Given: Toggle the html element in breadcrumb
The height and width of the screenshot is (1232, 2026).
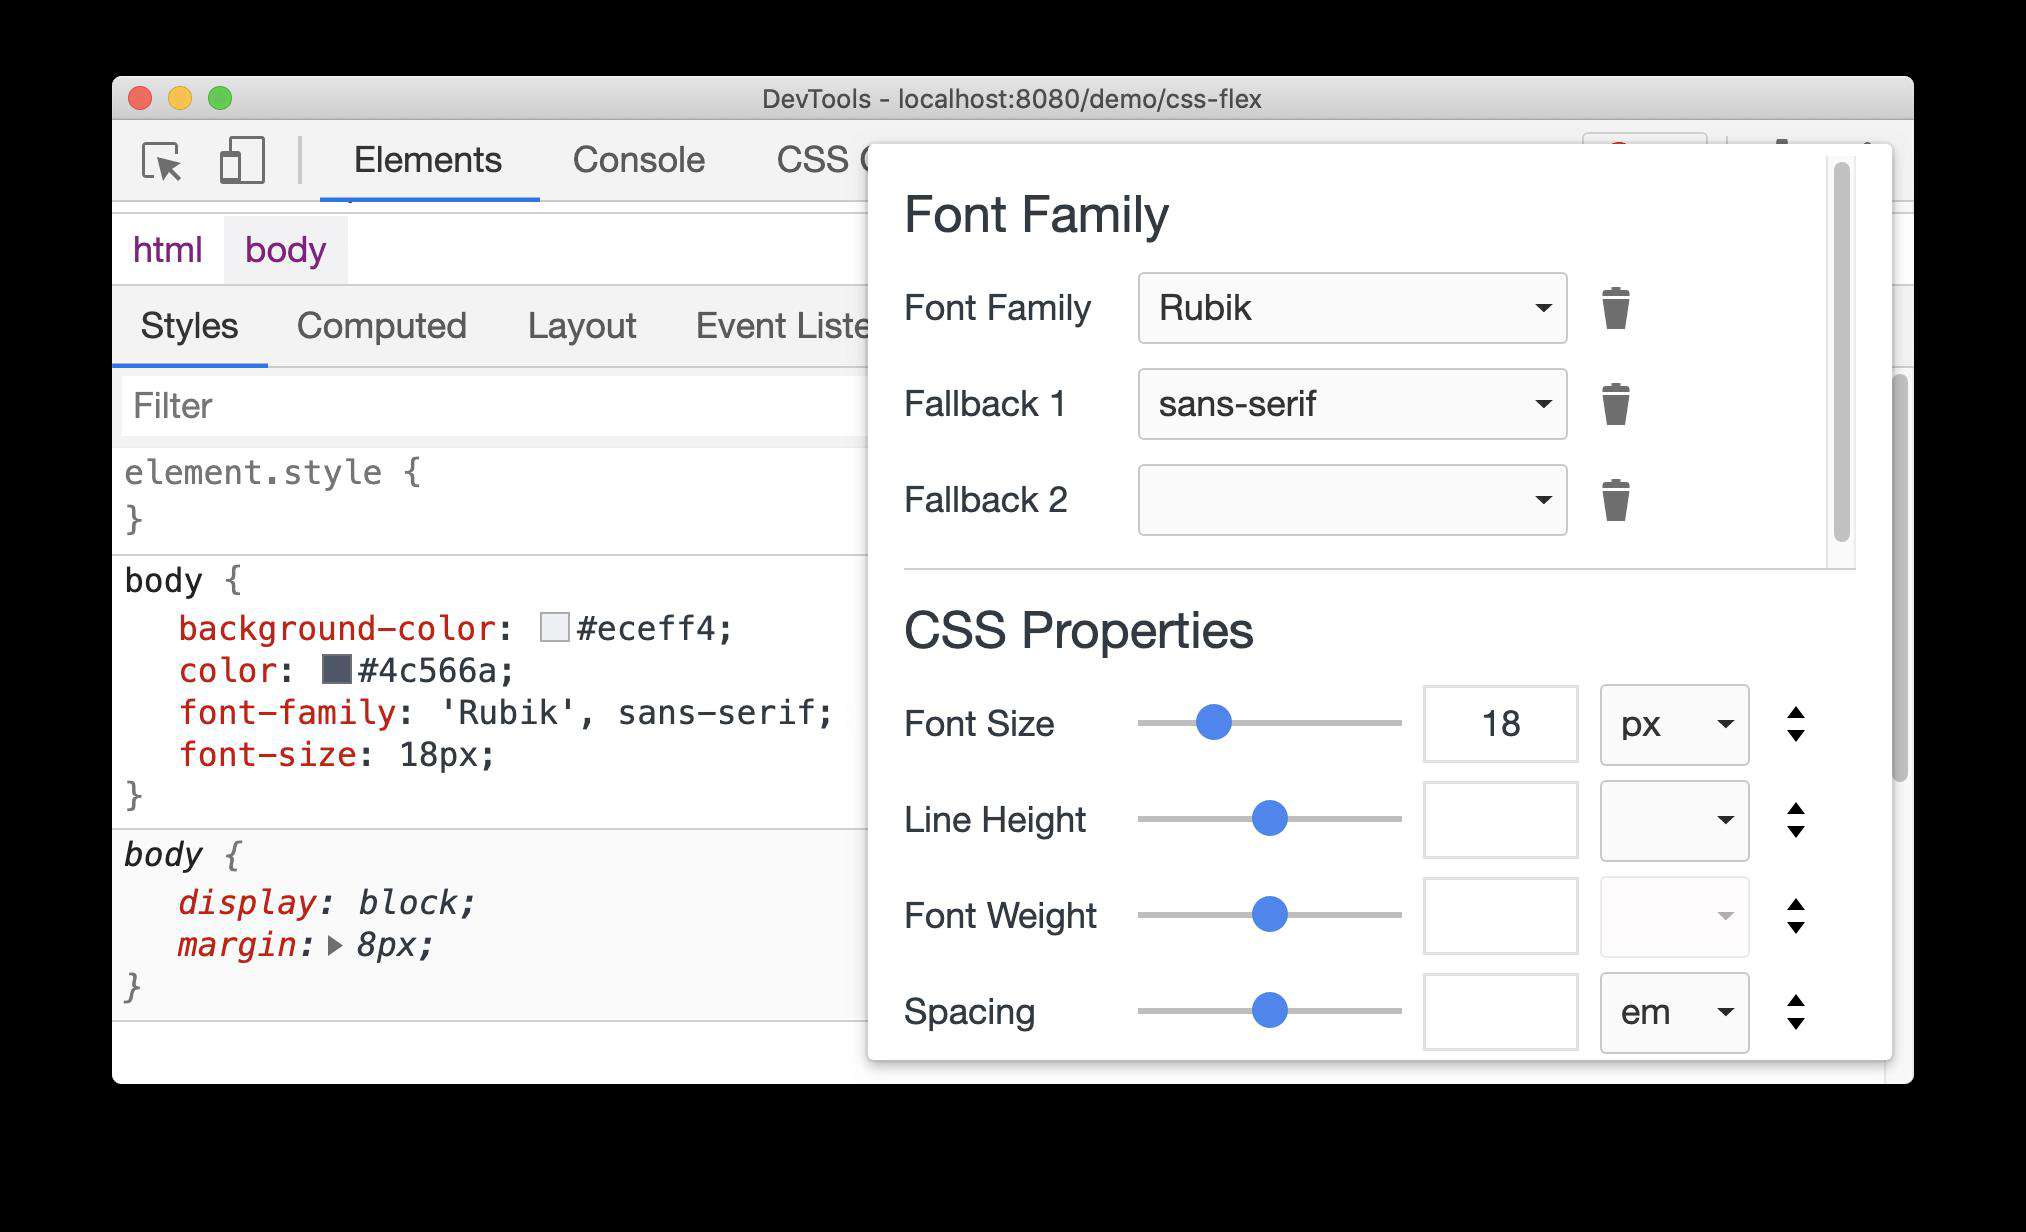Looking at the screenshot, I should pos(169,246).
